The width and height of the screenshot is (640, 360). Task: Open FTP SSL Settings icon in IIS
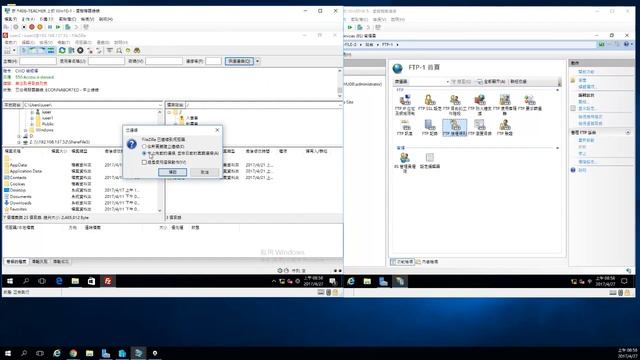429,103
